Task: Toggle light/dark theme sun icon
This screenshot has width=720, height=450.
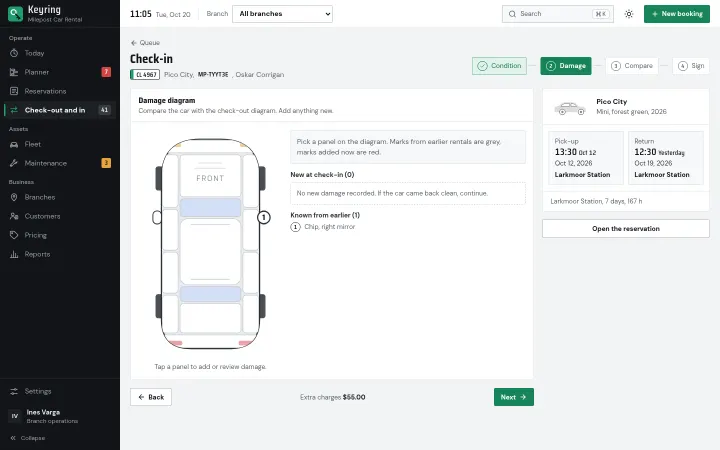Action: pyautogui.click(x=629, y=14)
